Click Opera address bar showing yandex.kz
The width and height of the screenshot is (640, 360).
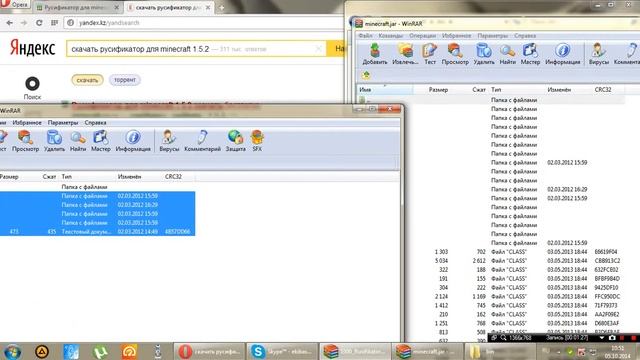point(204,23)
